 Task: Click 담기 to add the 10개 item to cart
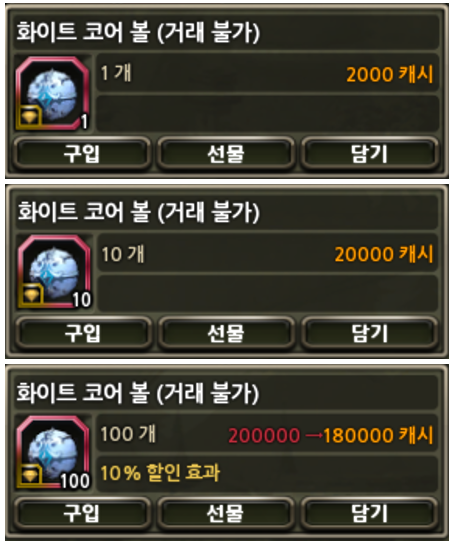[370, 334]
